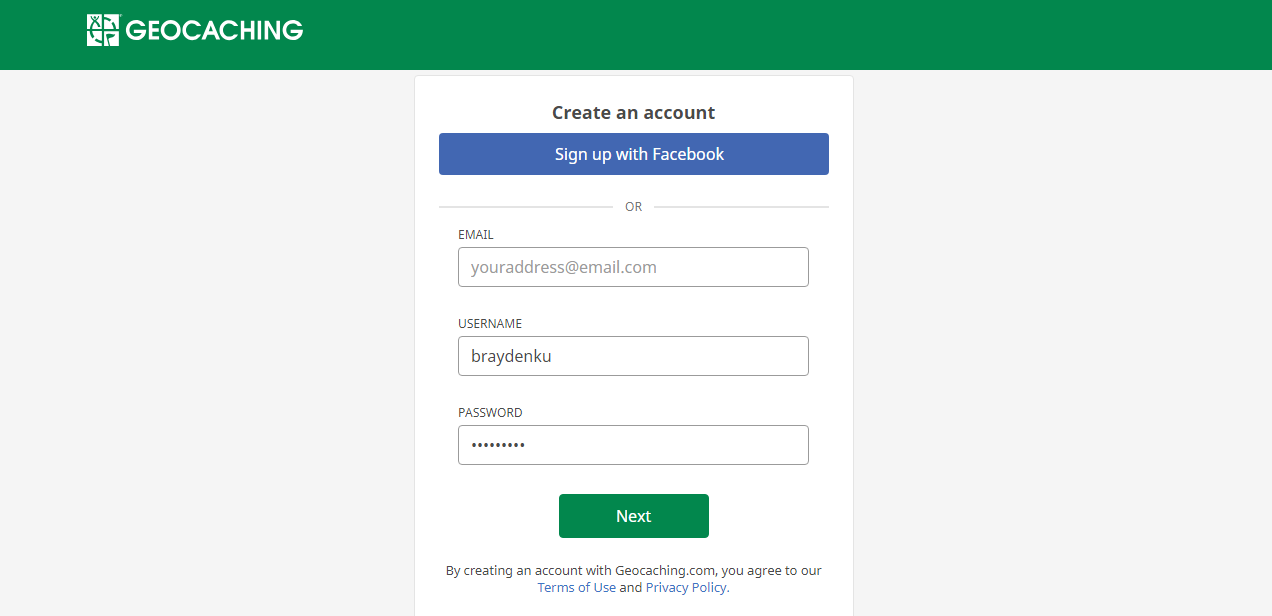
Task: Click the Geocaching logo icon
Action: pos(102,30)
